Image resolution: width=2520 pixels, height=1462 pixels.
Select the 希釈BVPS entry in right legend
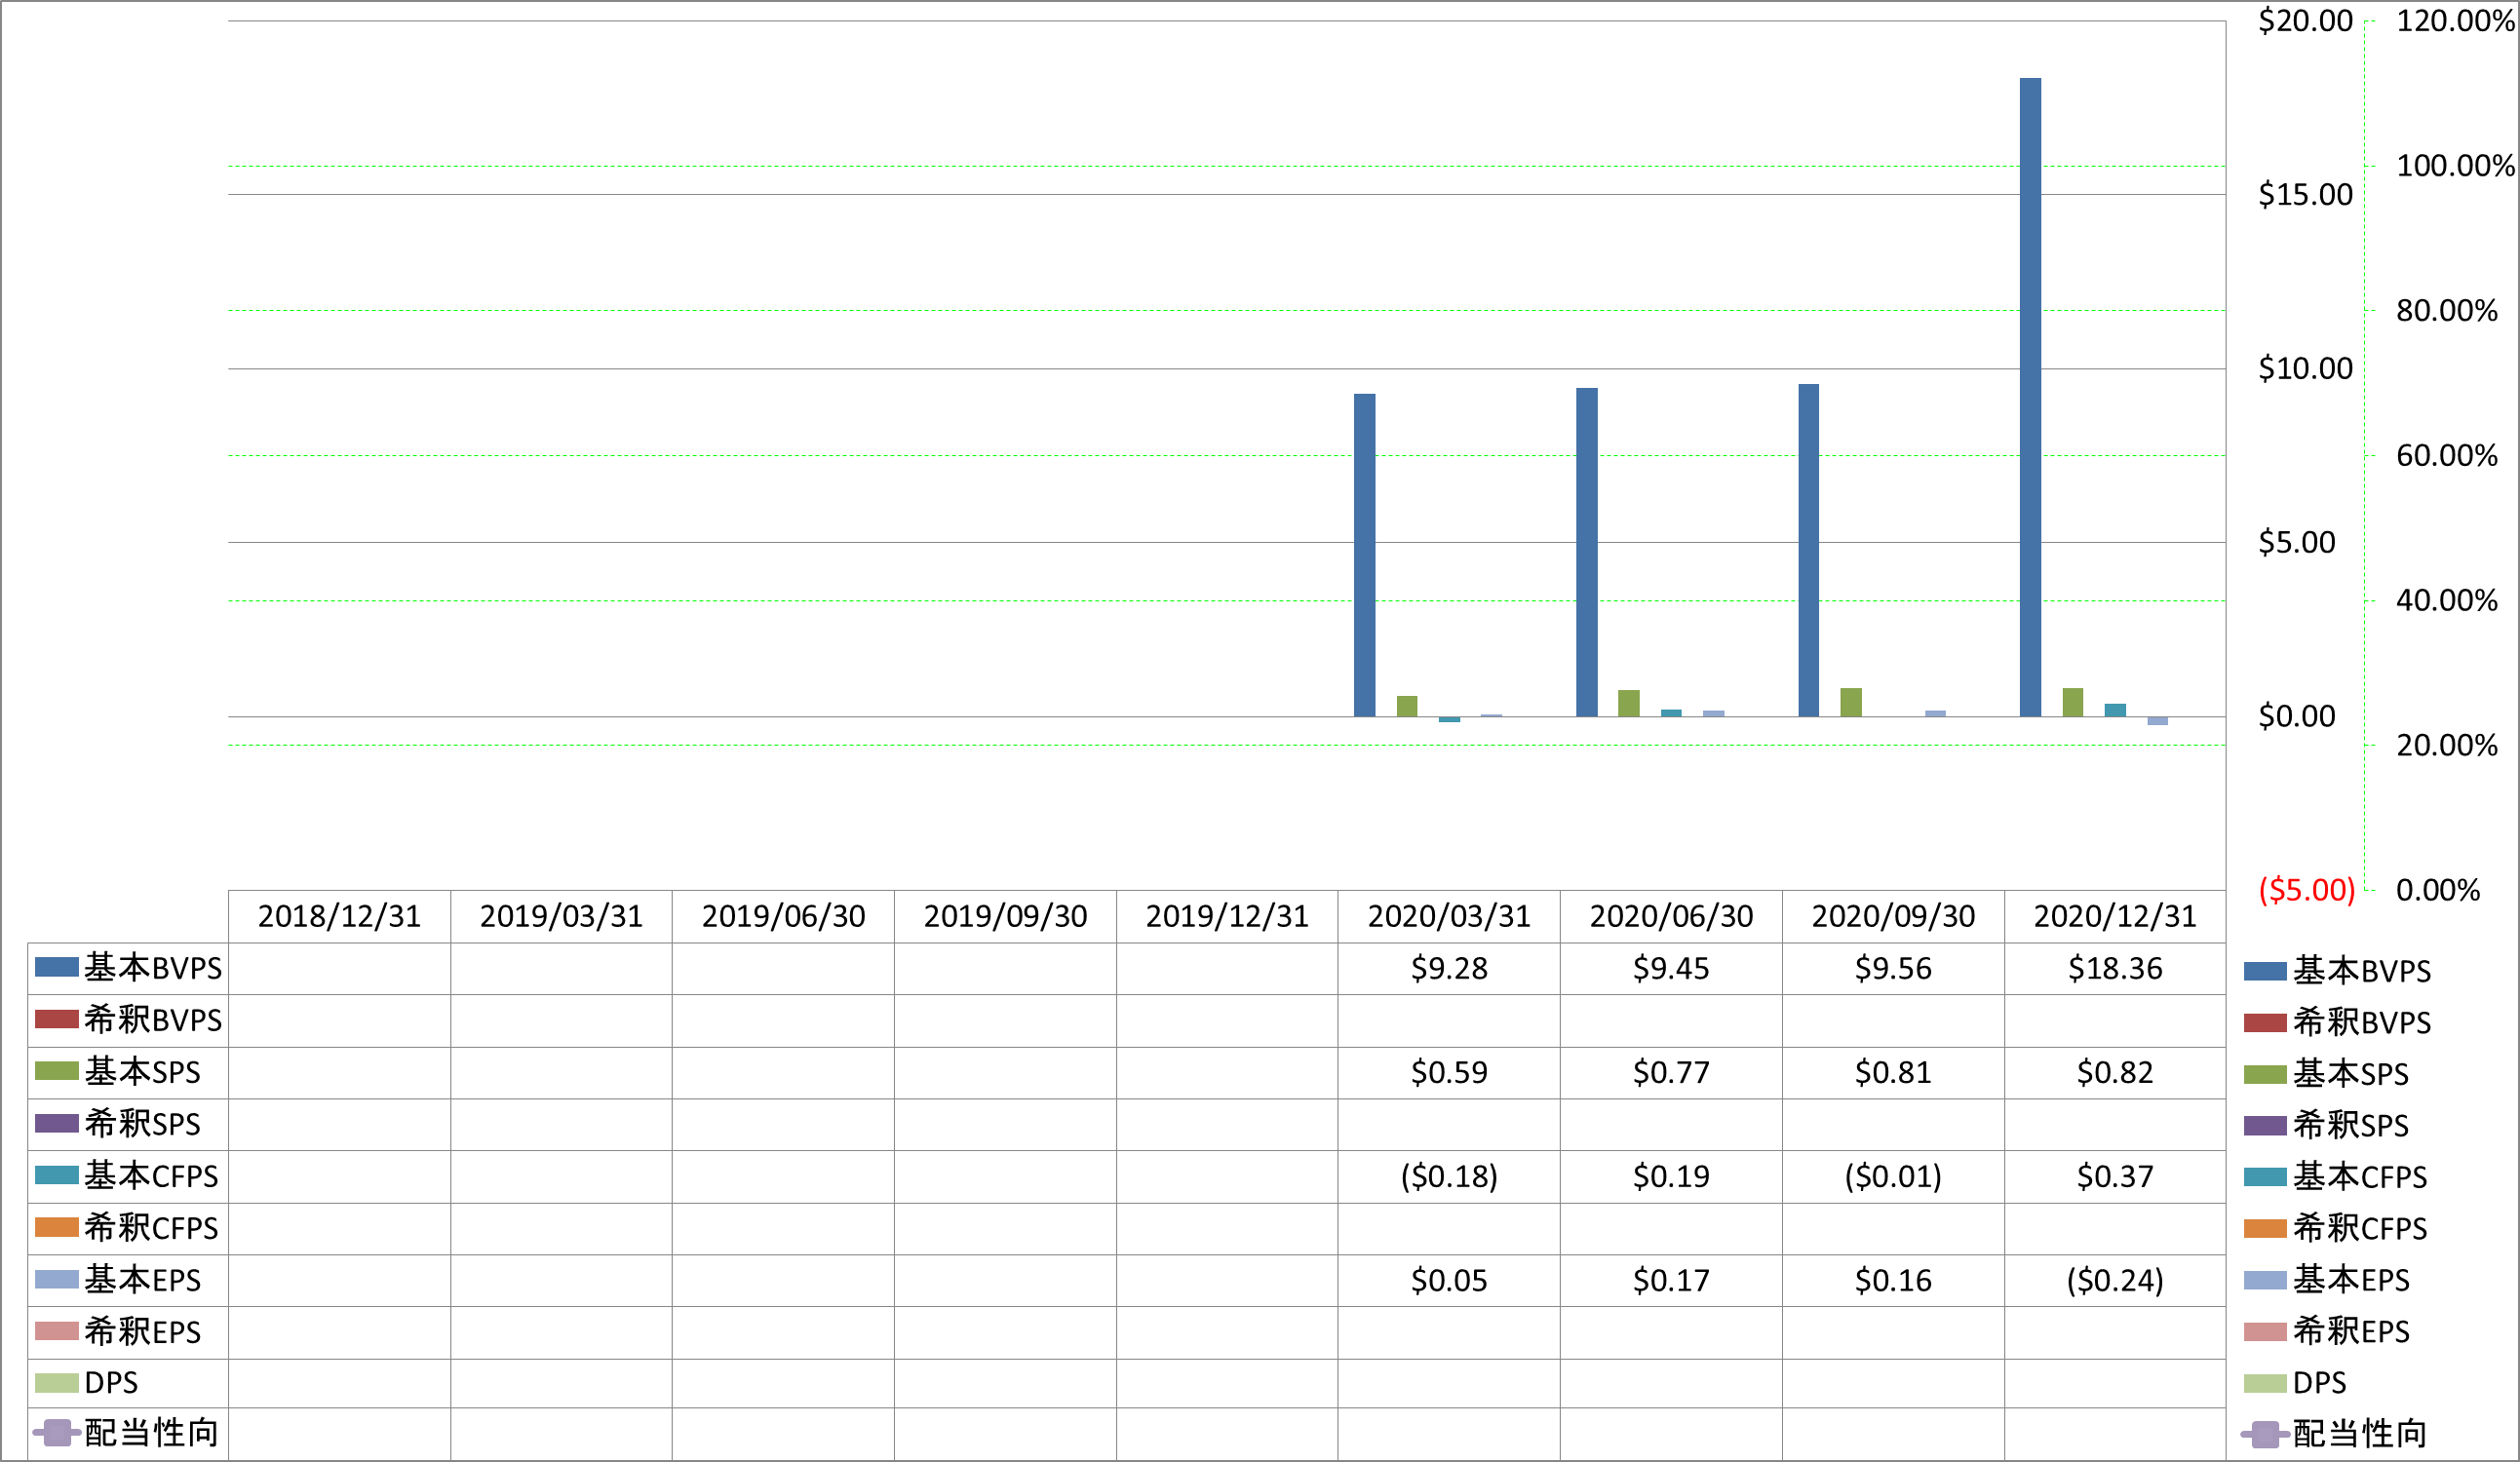click(x=2337, y=1022)
